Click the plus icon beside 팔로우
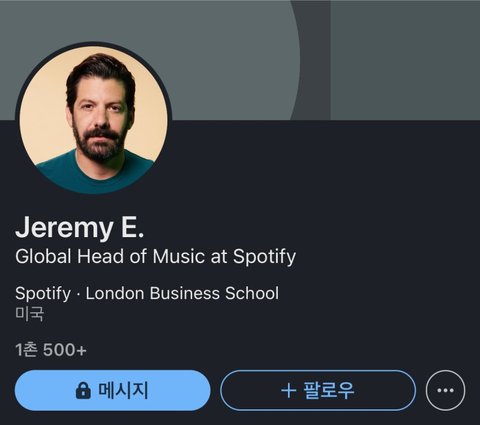Viewport: 480px width, 425px height. 289,391
